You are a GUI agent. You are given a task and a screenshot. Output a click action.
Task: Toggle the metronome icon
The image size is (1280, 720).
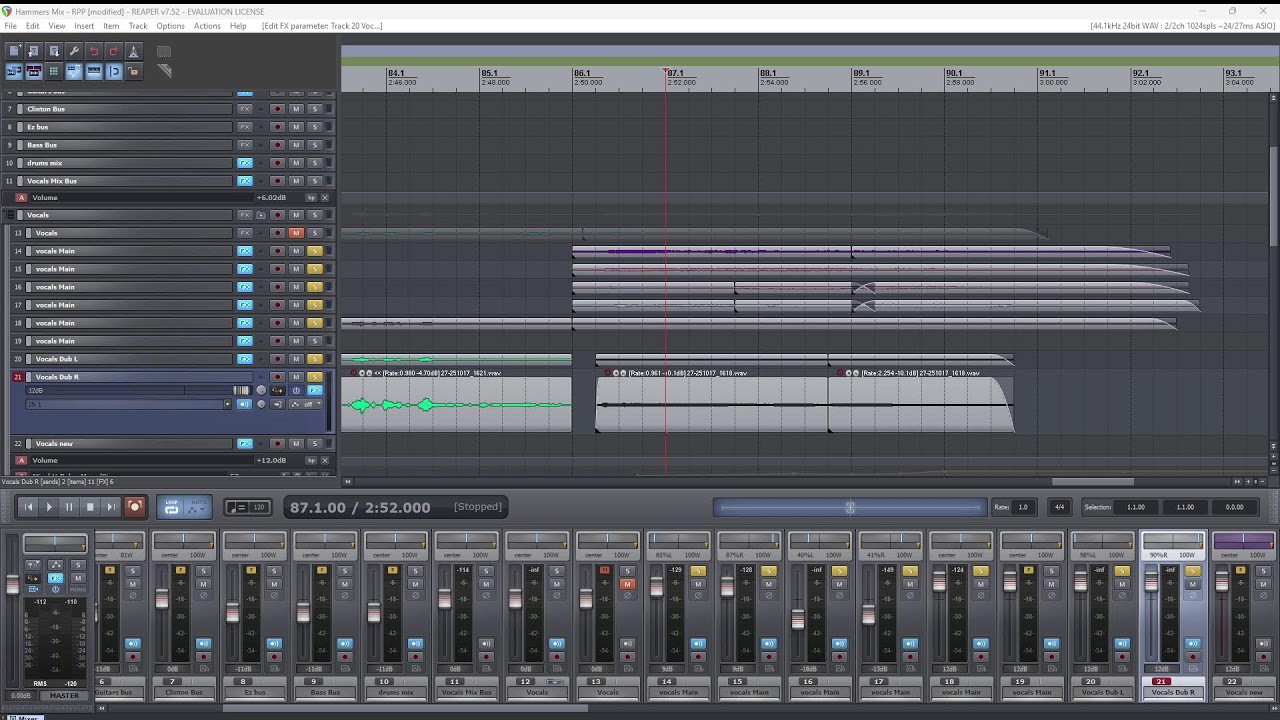tap(134, 51)
